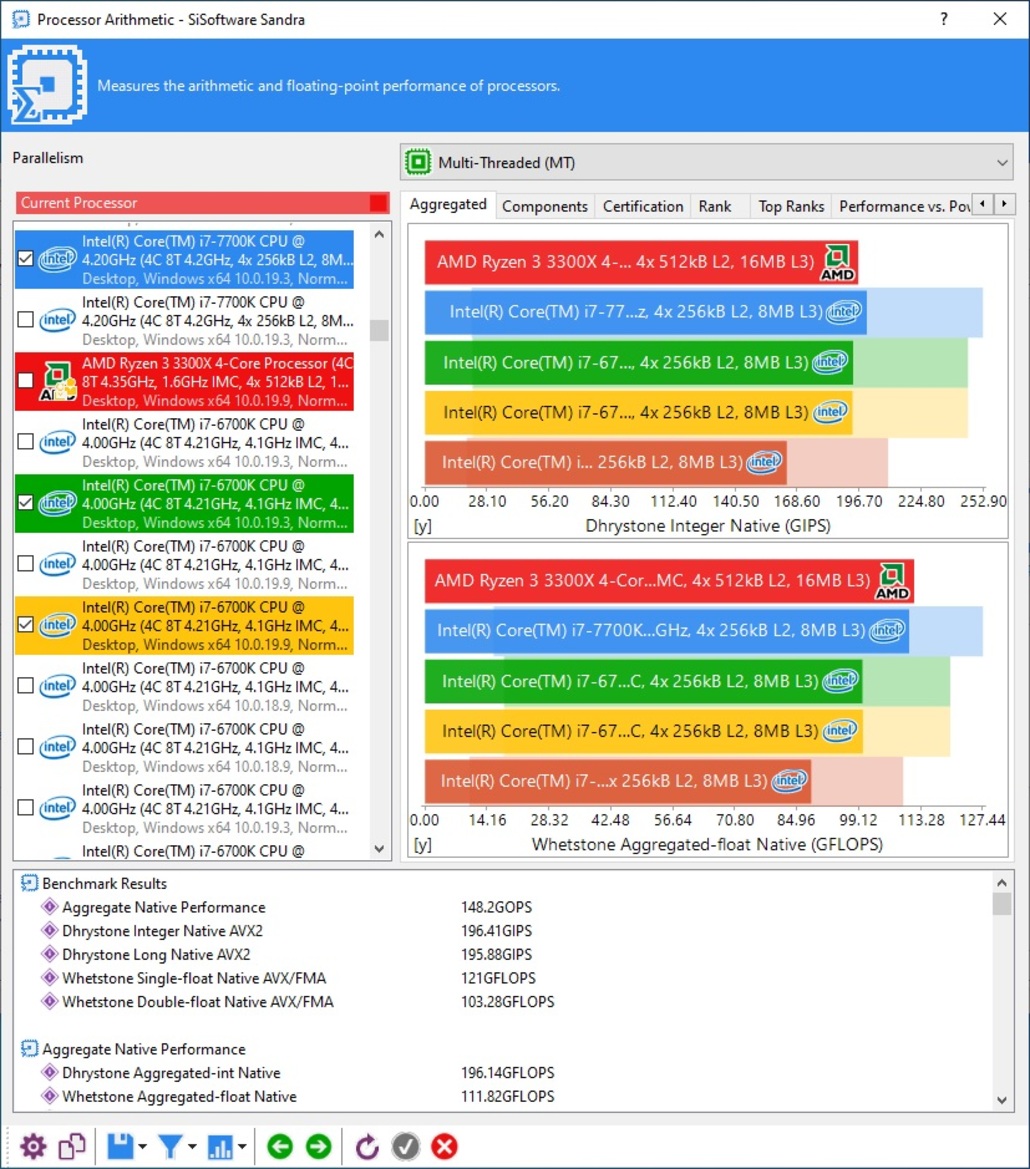1030x1169 pixels.
Task: Cancel with the red X icon
Action: [x=444, y=1146]
